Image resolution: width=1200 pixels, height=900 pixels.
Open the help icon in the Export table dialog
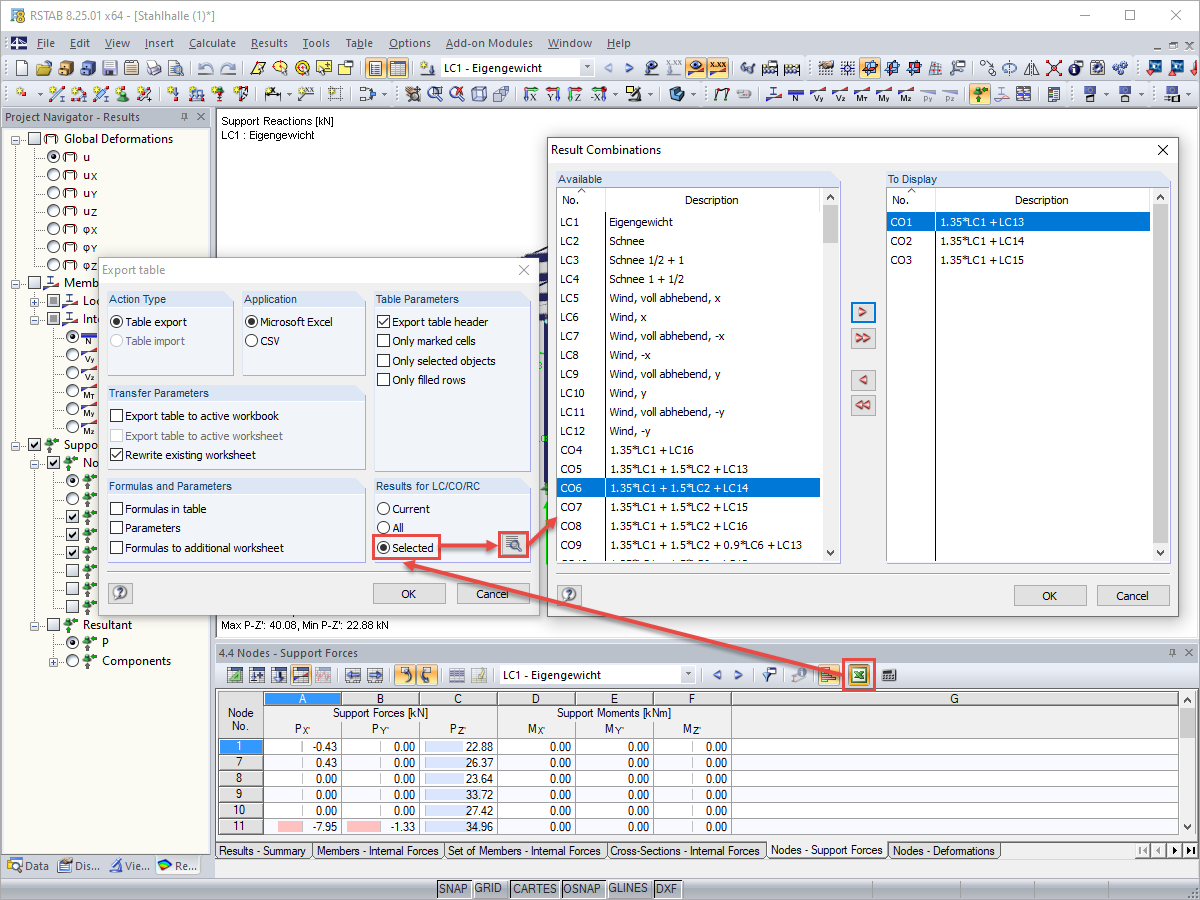pyautogui.click(x=120, y=593)
